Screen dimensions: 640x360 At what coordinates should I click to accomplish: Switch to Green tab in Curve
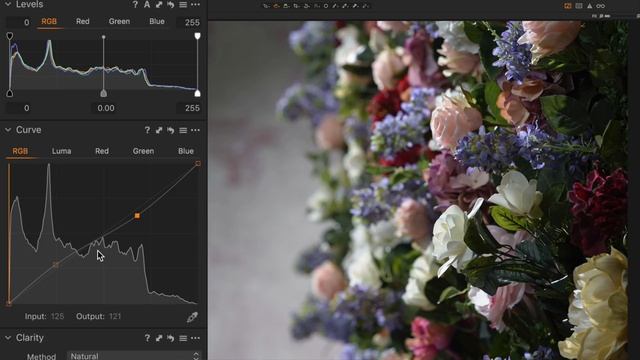click(x=143, y=151)
